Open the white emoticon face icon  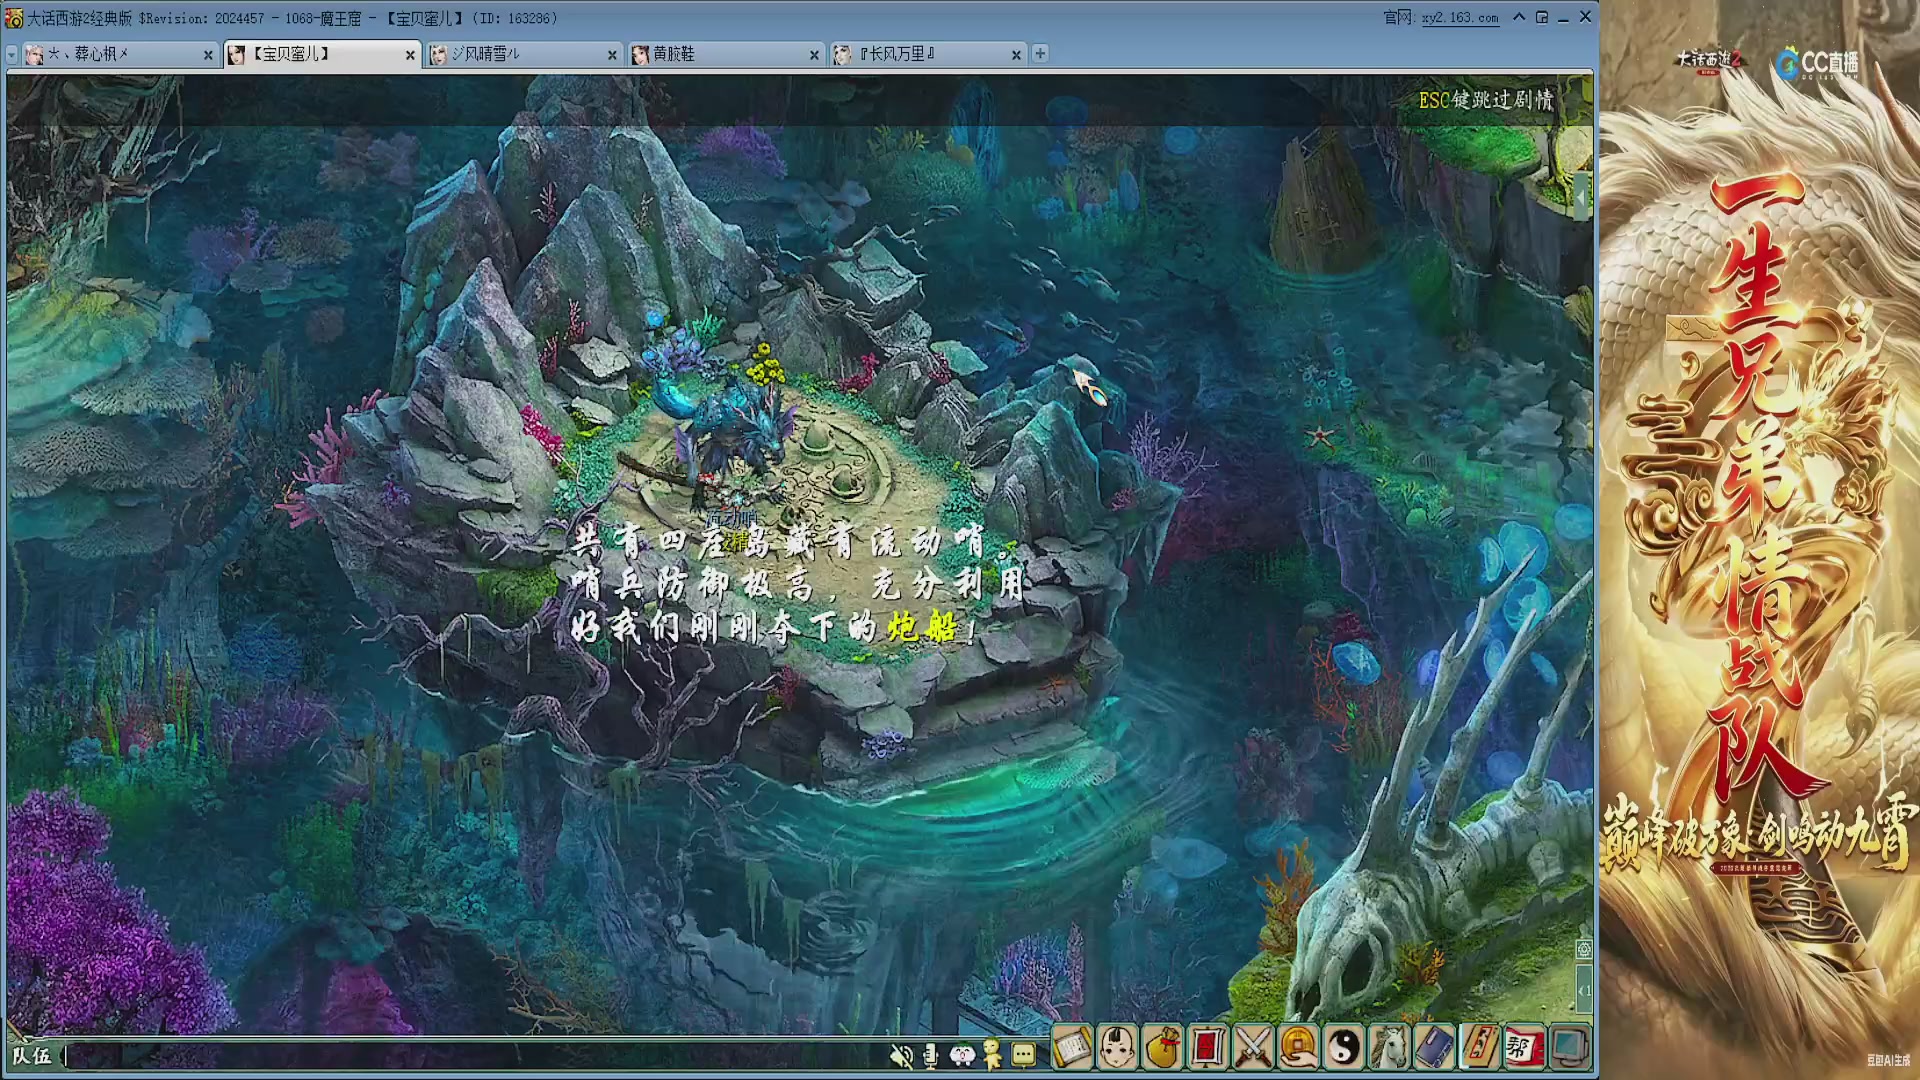pos(962,1055)
